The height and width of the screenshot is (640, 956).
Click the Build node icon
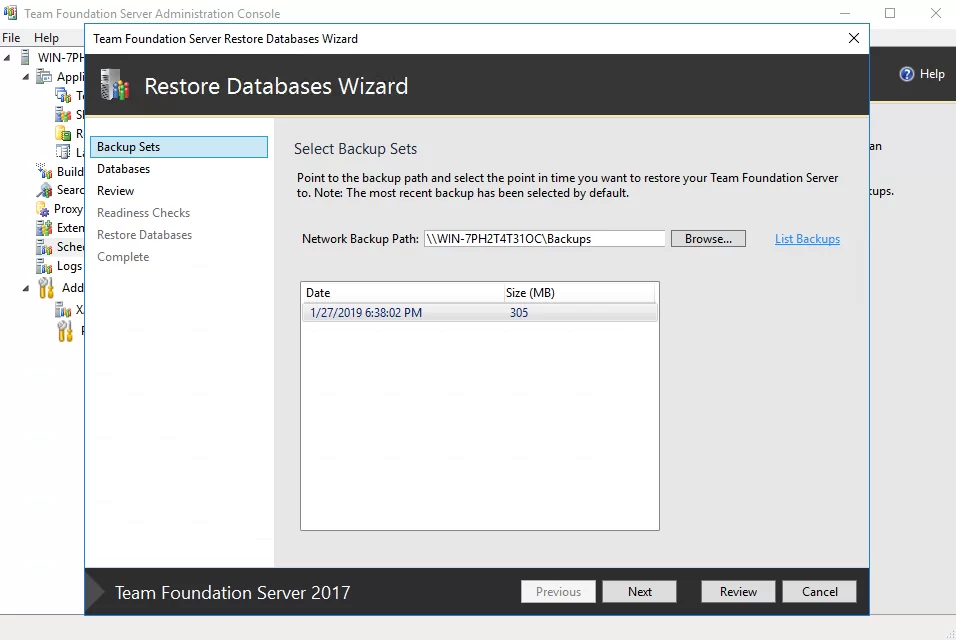pos(44,171)
